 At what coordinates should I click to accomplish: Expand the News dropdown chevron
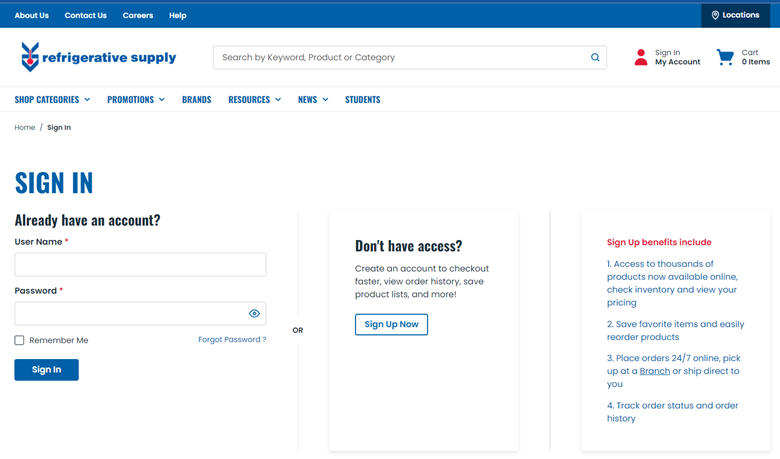coord(325,99)
